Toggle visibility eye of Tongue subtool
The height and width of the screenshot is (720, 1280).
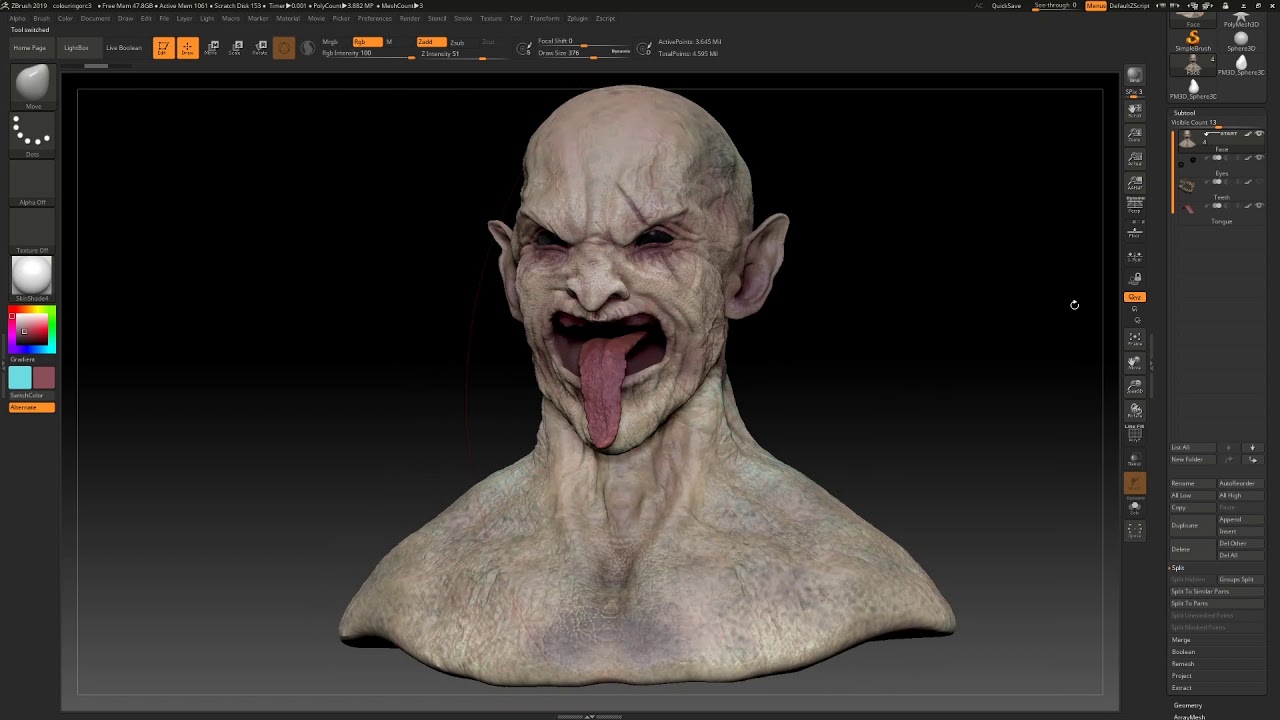[x=1259, y=206]
